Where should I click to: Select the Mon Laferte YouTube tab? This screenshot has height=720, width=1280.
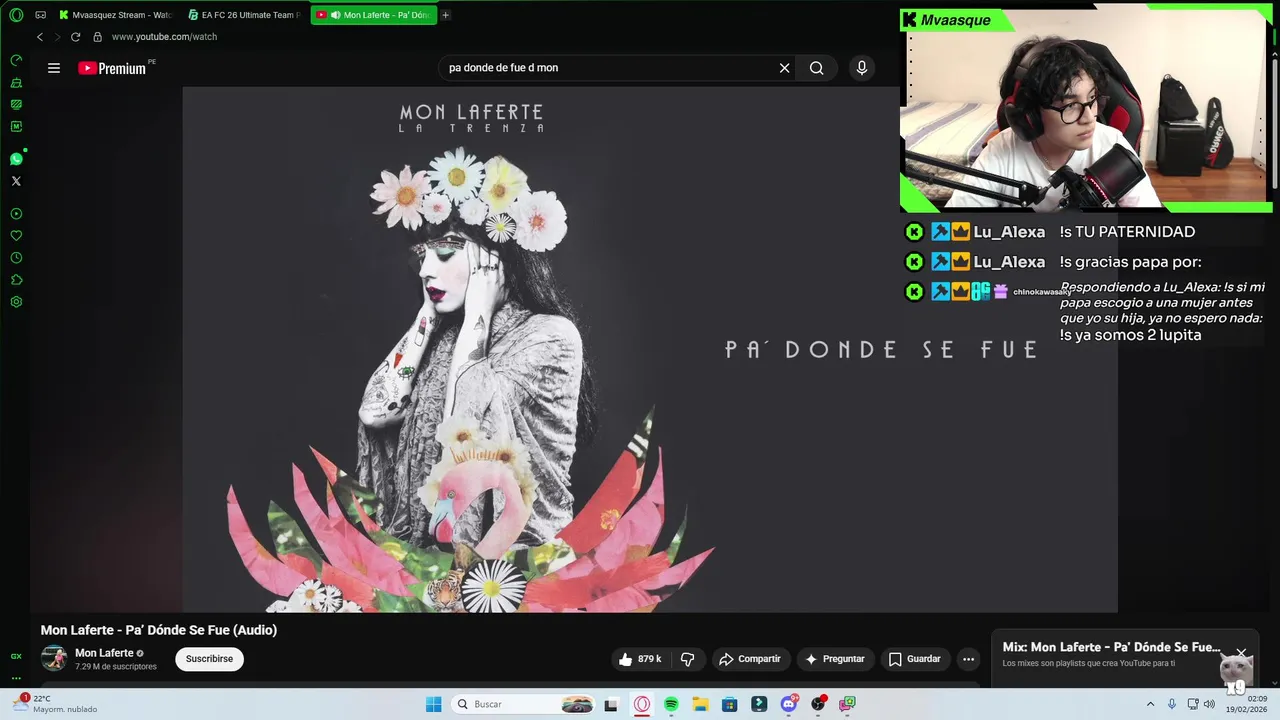pos(374,15)
